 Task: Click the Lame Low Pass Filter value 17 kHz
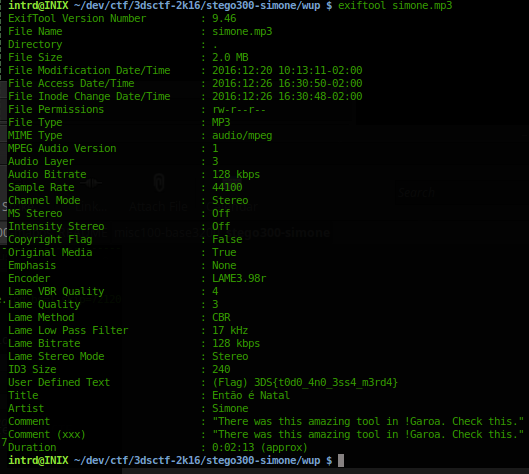(230, 330)
